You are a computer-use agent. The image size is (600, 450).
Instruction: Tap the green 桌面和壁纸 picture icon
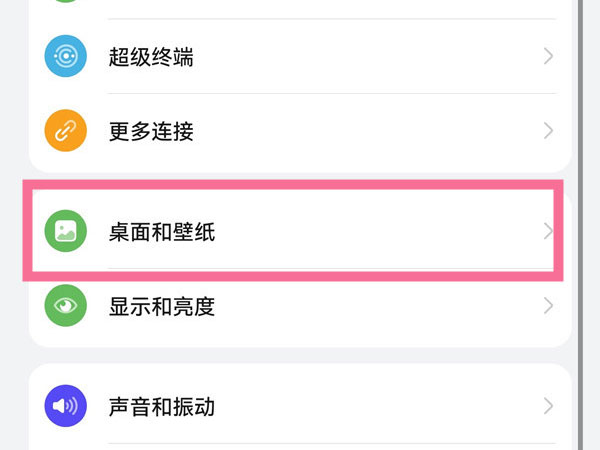point(66,232)
